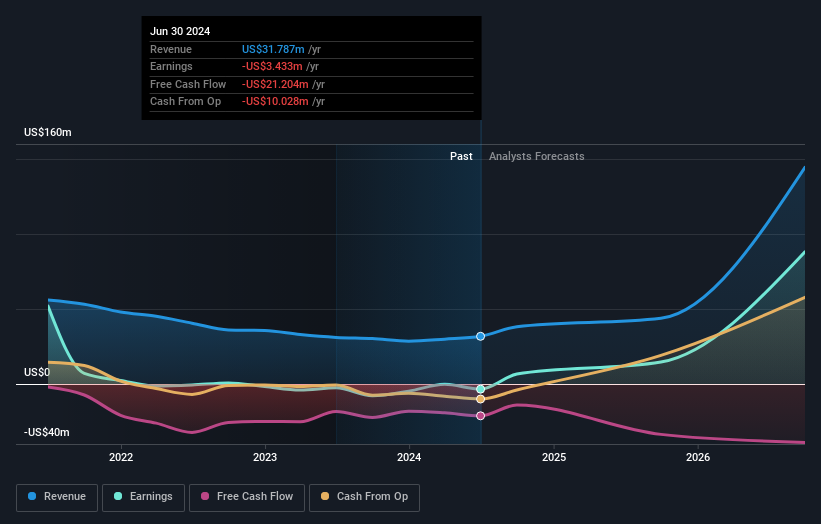The width and height of the screenshot is (821, 524).
Task: Click the Revenue row label in tooltip
Action: (171, 49)
